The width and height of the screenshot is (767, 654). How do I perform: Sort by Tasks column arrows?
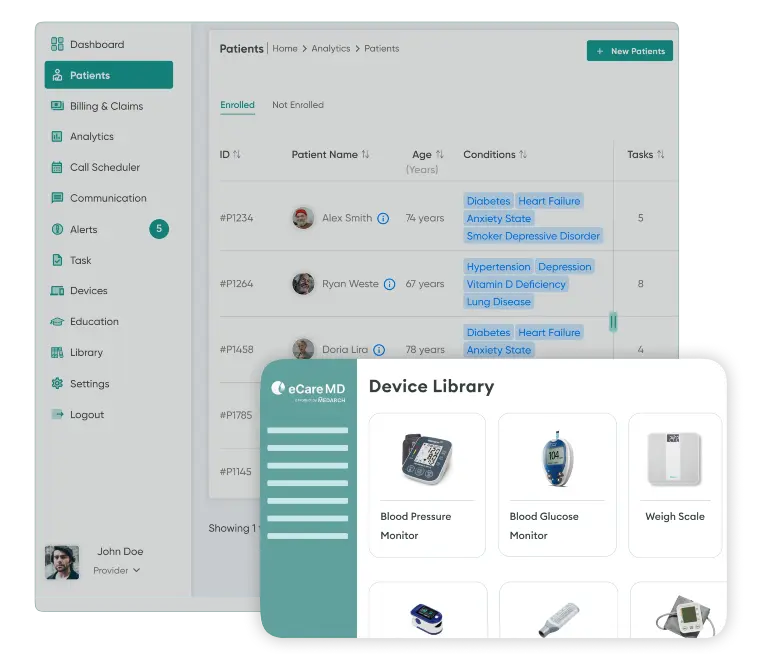pos(660,155)
